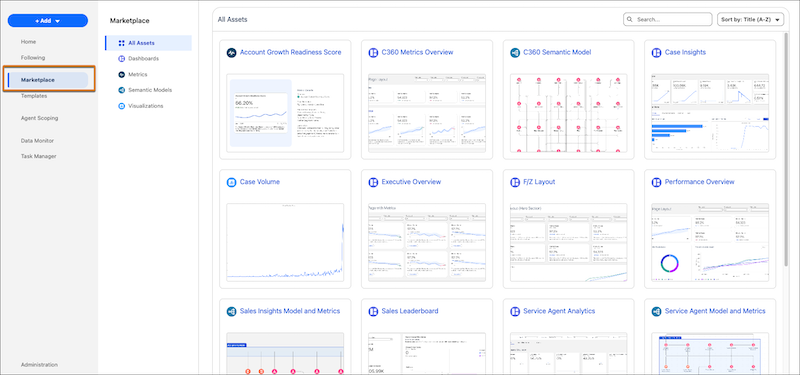The height and width of the screenshot is (375, 800).
Task: Click the F/Z Layout dashboard icon
Action: click(x=514, y=182)
